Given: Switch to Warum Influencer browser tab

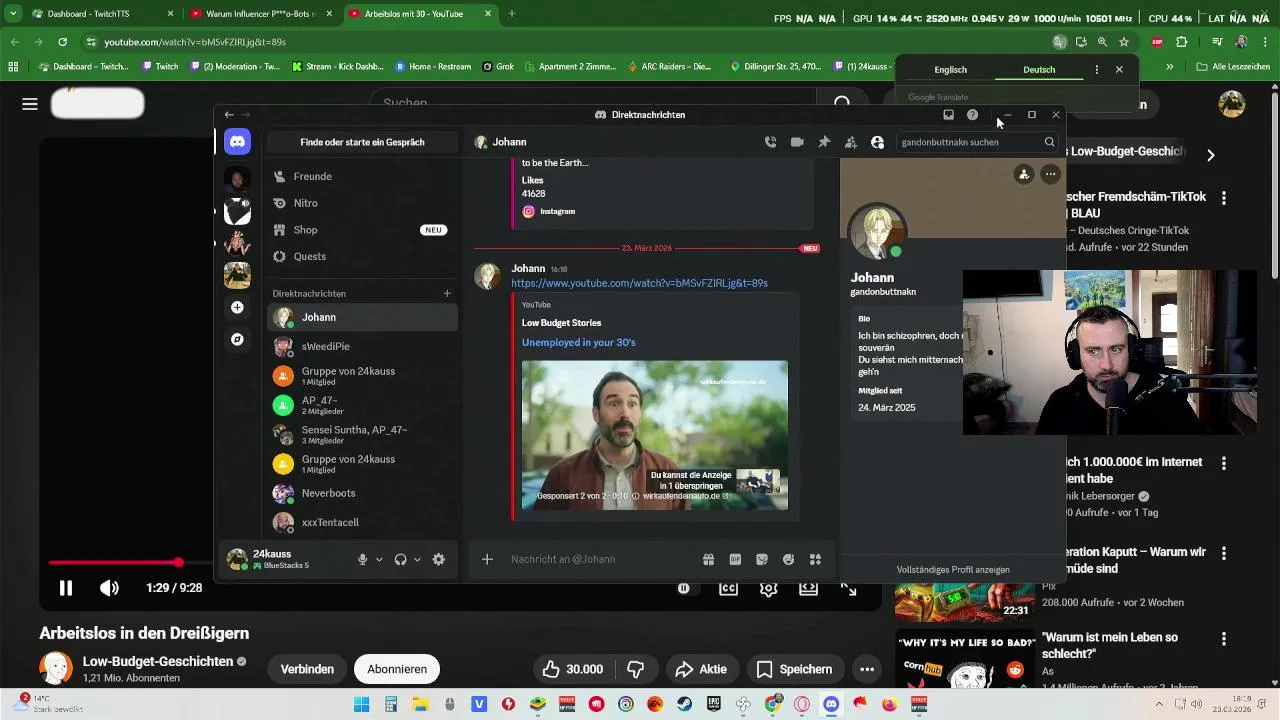Looking at the screenshot, I should click(x=260, y=14).
